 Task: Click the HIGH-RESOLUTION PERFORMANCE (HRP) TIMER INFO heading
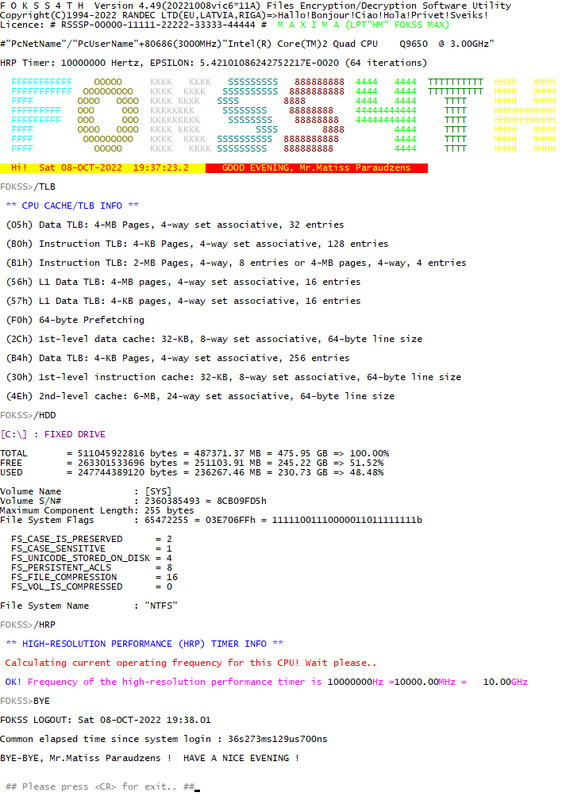(144, 644)
